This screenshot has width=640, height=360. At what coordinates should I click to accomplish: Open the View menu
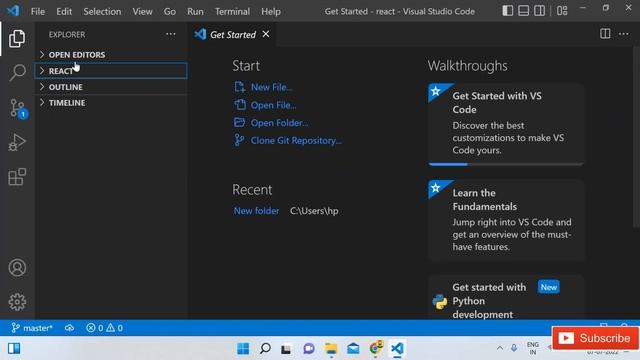click(x=142, y=11)
